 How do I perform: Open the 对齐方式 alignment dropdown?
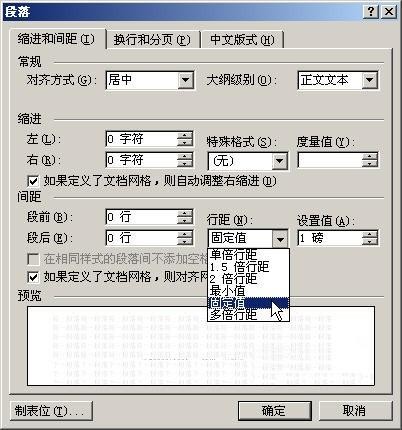pos(185,80)
